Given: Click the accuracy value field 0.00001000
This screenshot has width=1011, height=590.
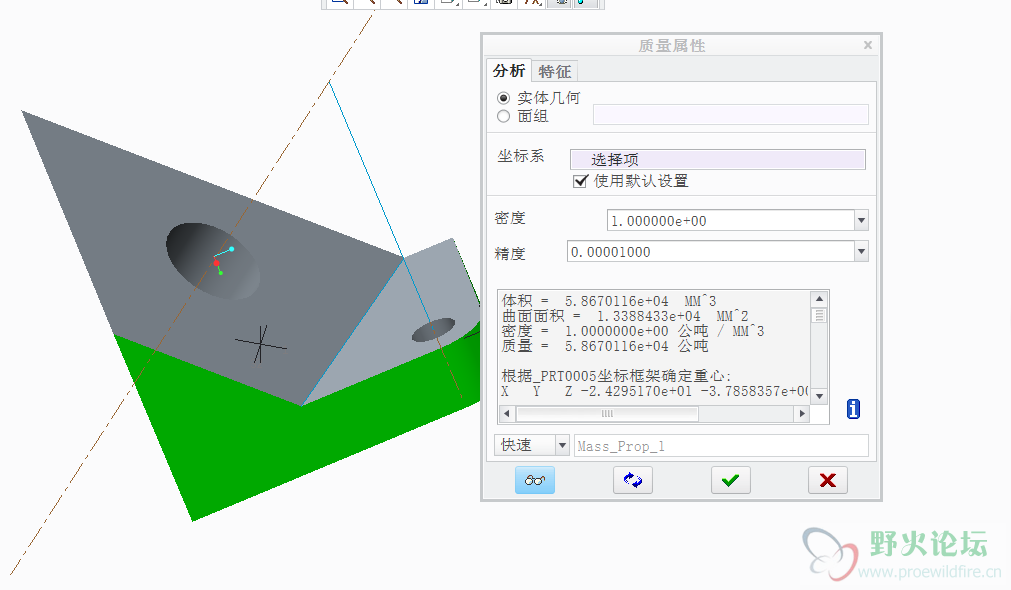Looking at the screenshot, I should point(711,251).
